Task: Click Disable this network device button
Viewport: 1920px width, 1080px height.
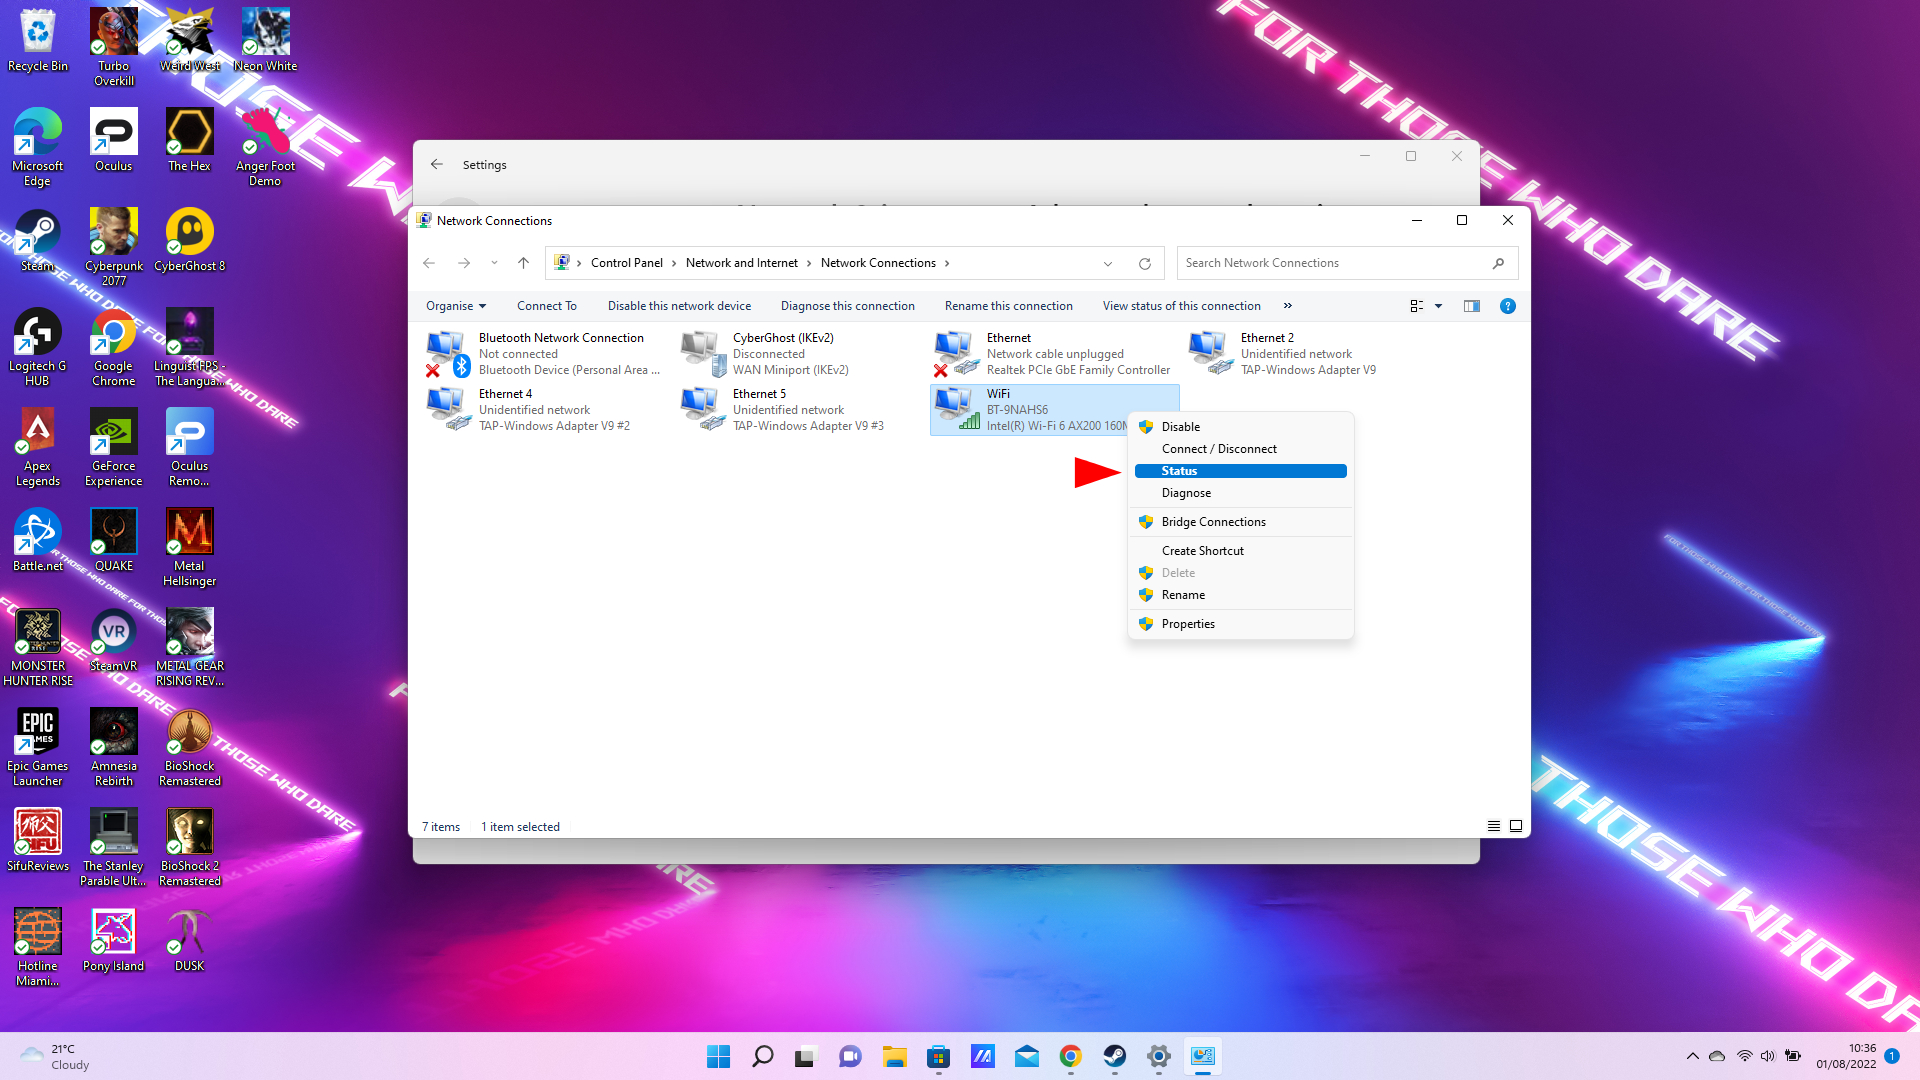Action: tap(679, 306)
